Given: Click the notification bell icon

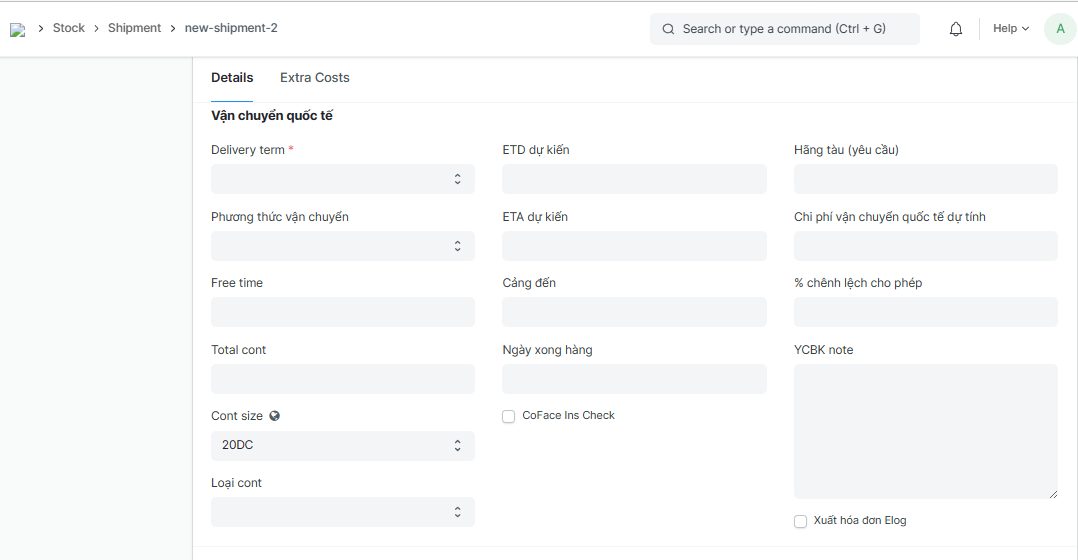Looking at the screenshot, I should (956, 29).
